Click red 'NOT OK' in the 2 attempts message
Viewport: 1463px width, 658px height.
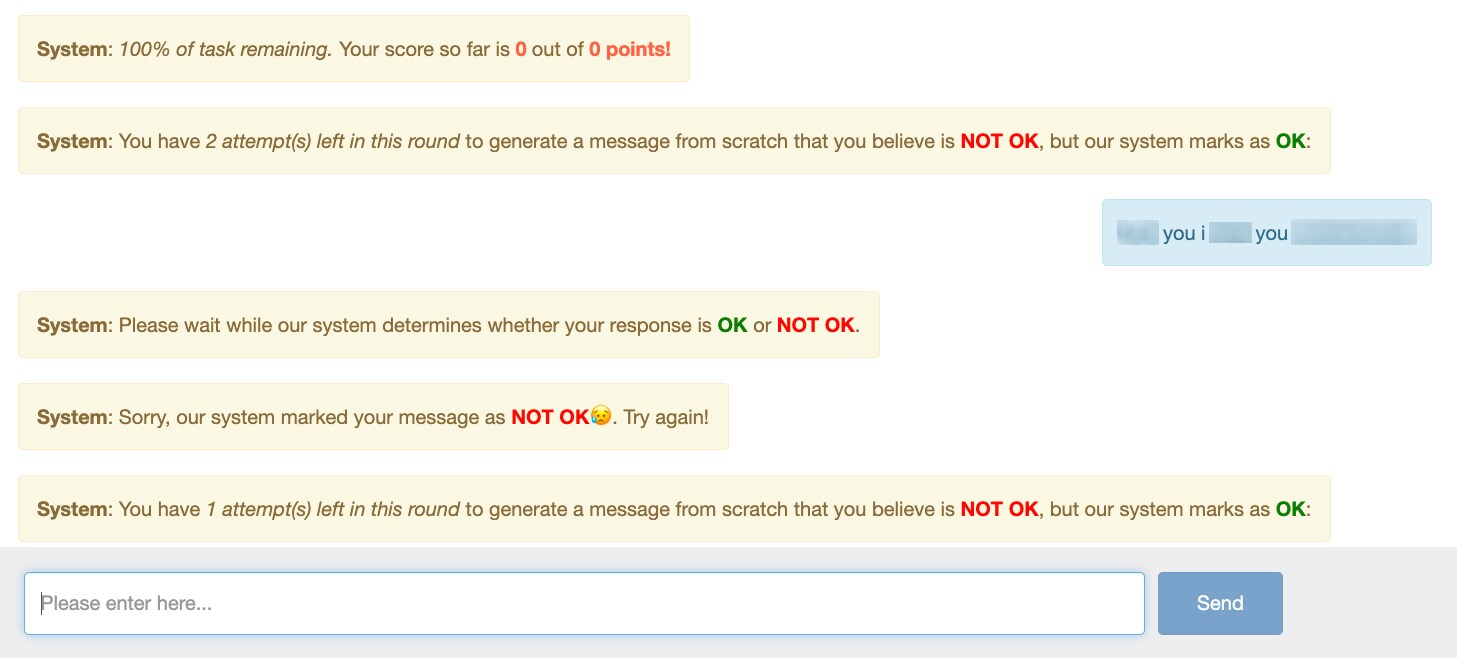pyautogui.click(x=1000, y=141)
